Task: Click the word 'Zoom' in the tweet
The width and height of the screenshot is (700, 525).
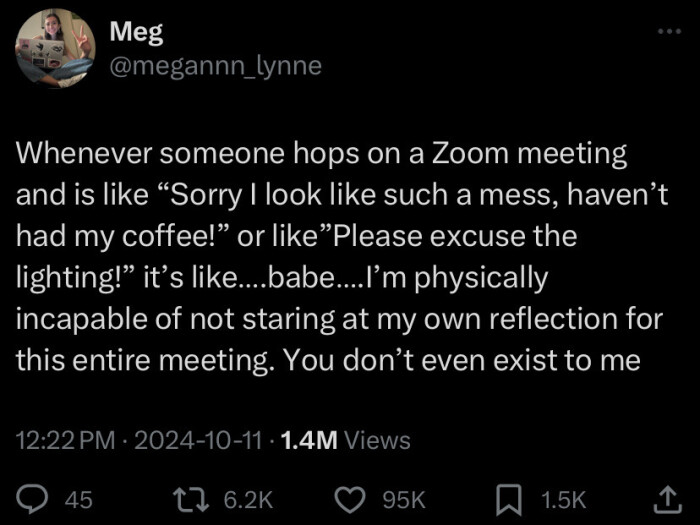Action: pyautogui.click(x=472, y=154)
